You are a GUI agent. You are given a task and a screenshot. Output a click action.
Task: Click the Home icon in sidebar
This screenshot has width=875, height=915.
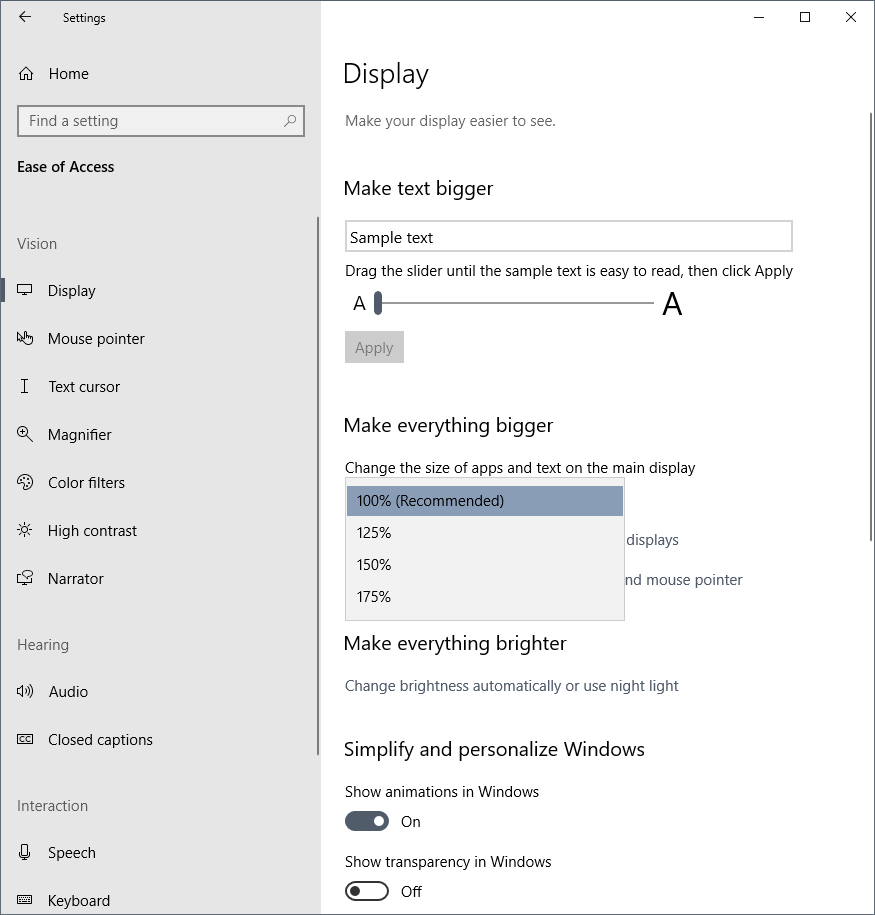click(26, 74)
